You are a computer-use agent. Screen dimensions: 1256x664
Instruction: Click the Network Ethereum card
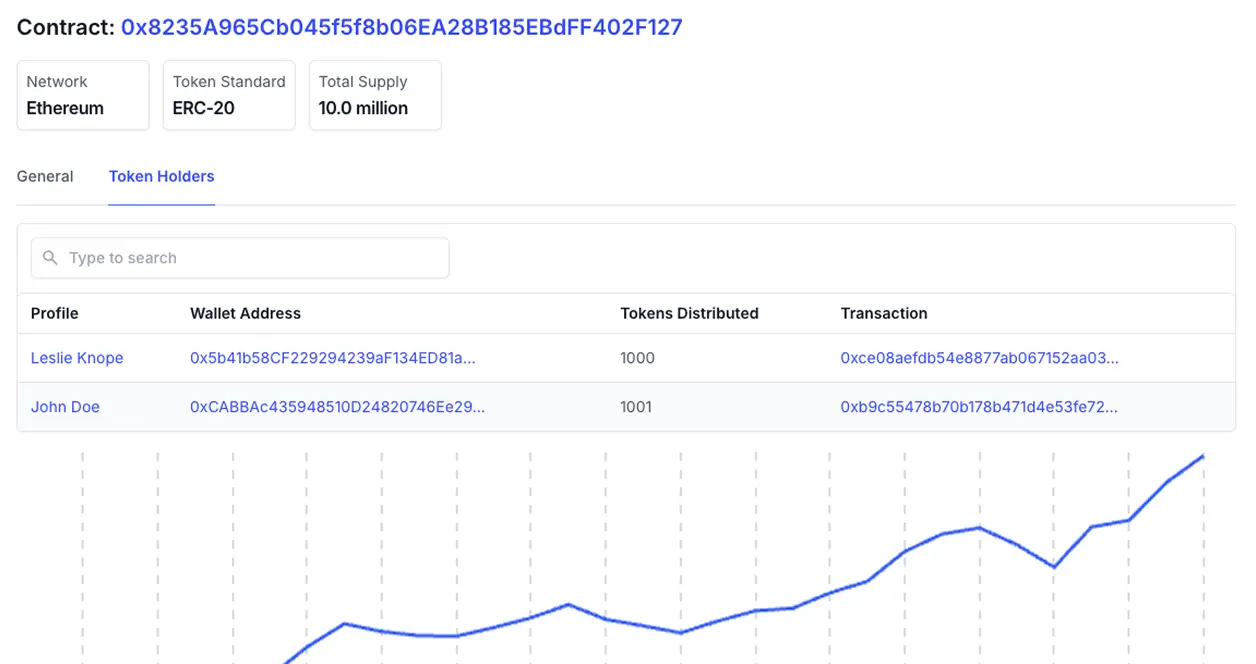(x=83, y=95)
